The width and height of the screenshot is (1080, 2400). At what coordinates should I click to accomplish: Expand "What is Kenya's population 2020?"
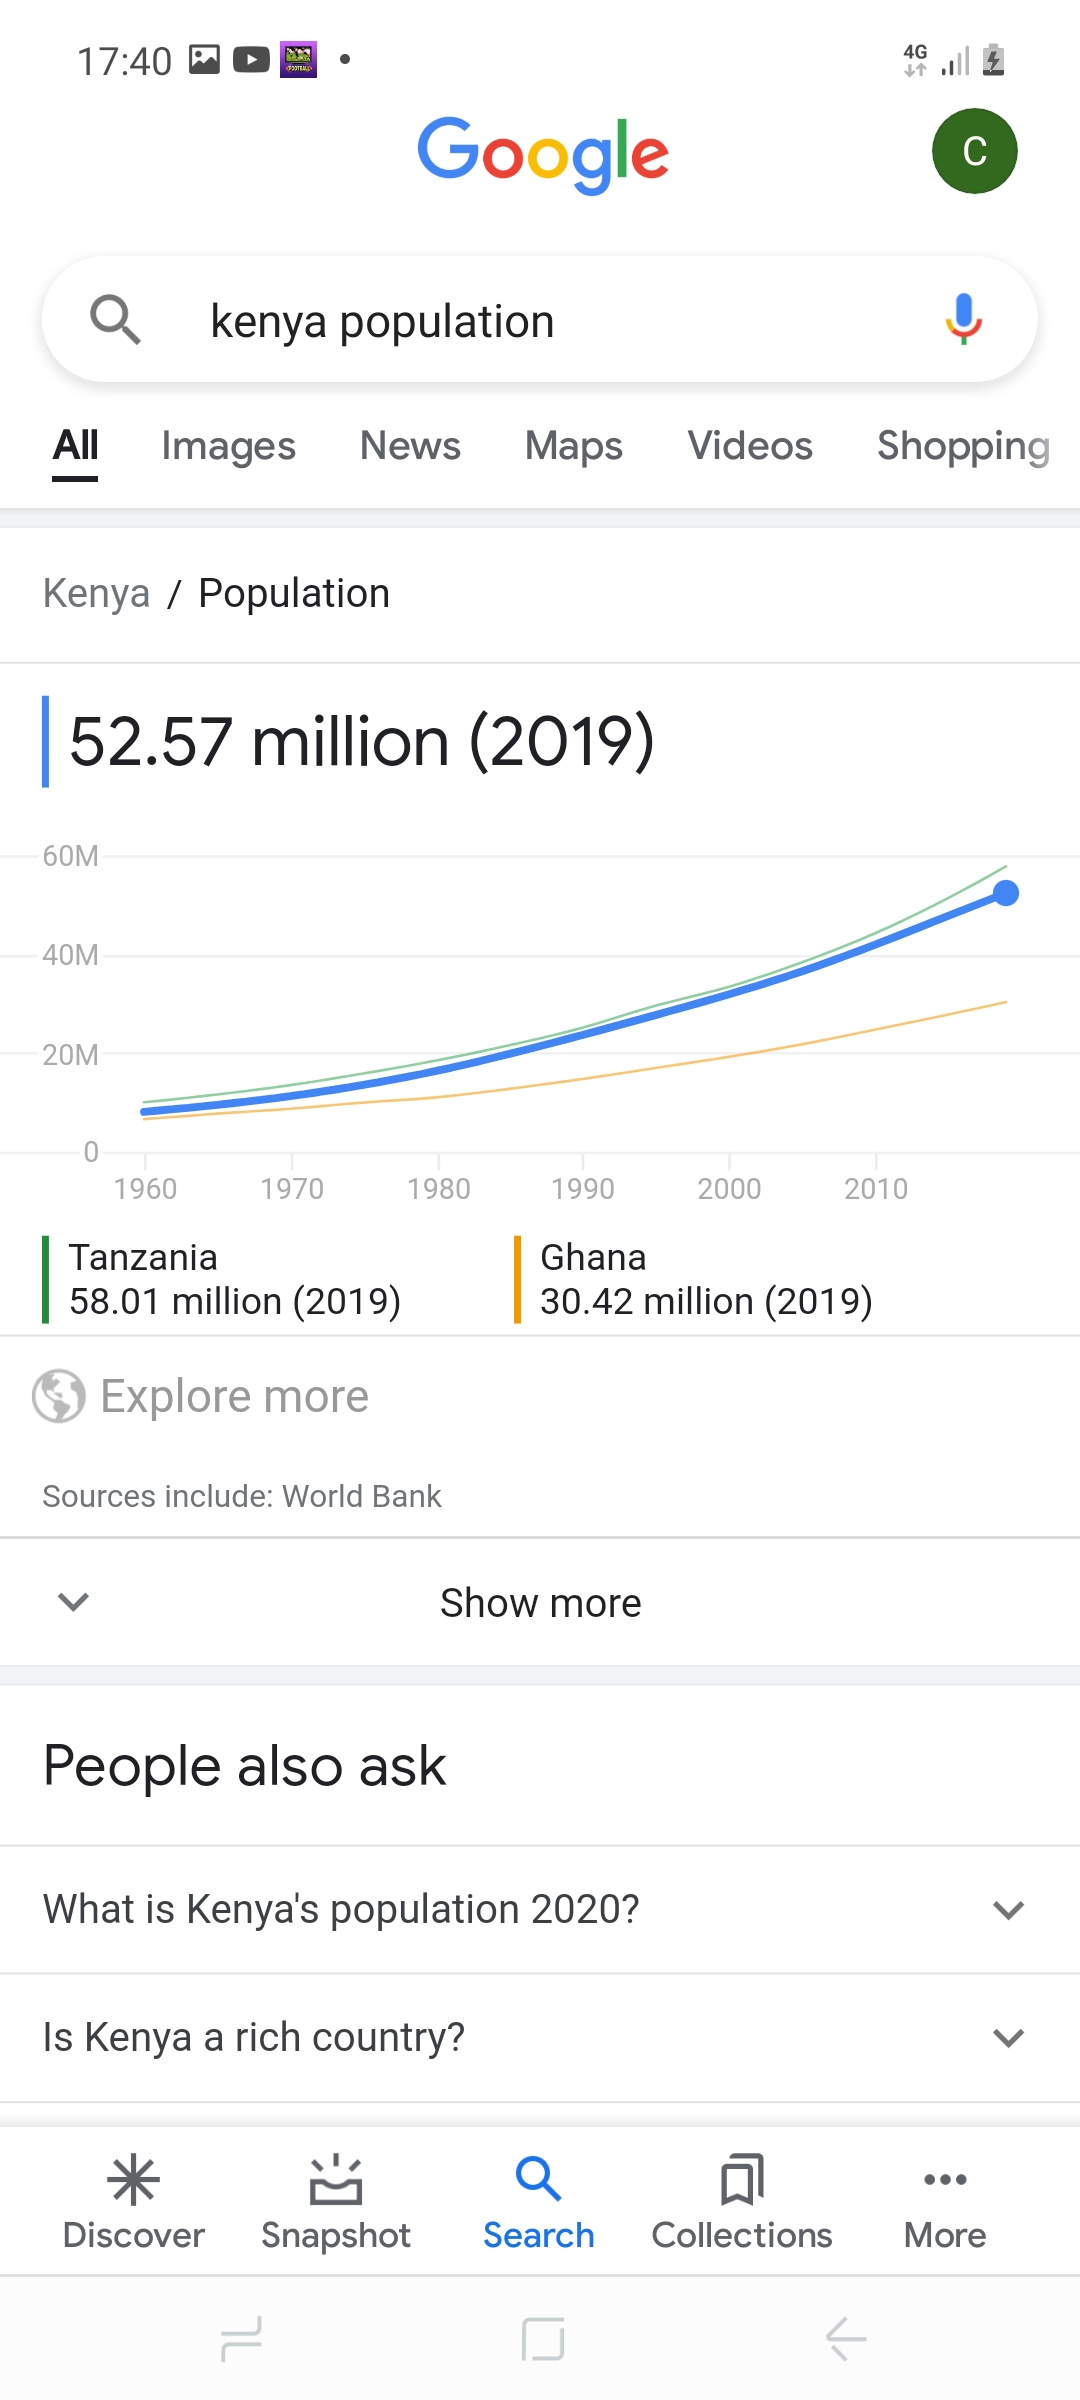tap(540, 1909)
